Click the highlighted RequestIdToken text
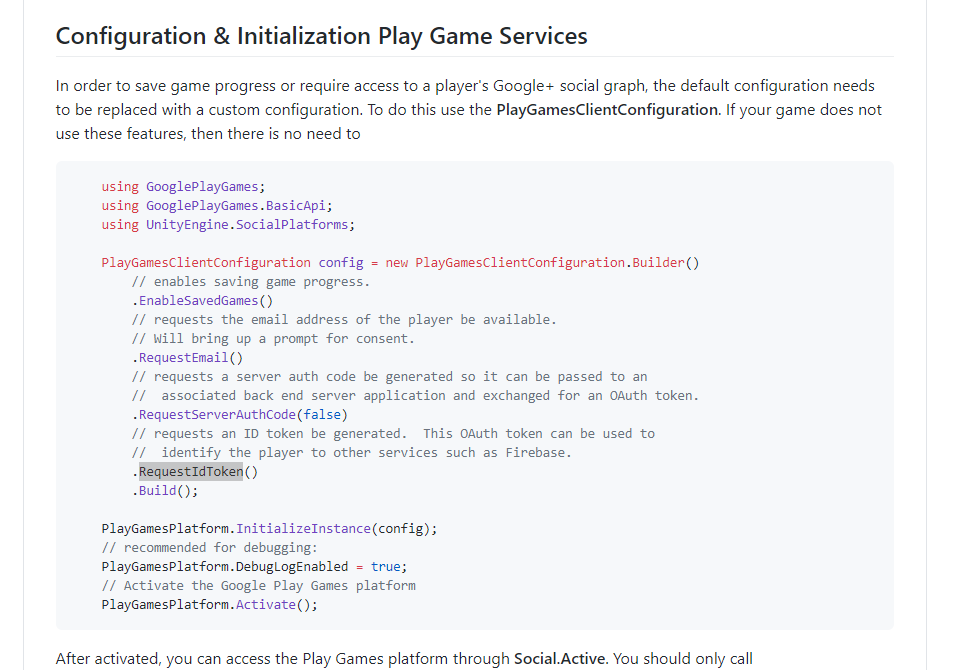 191,472
